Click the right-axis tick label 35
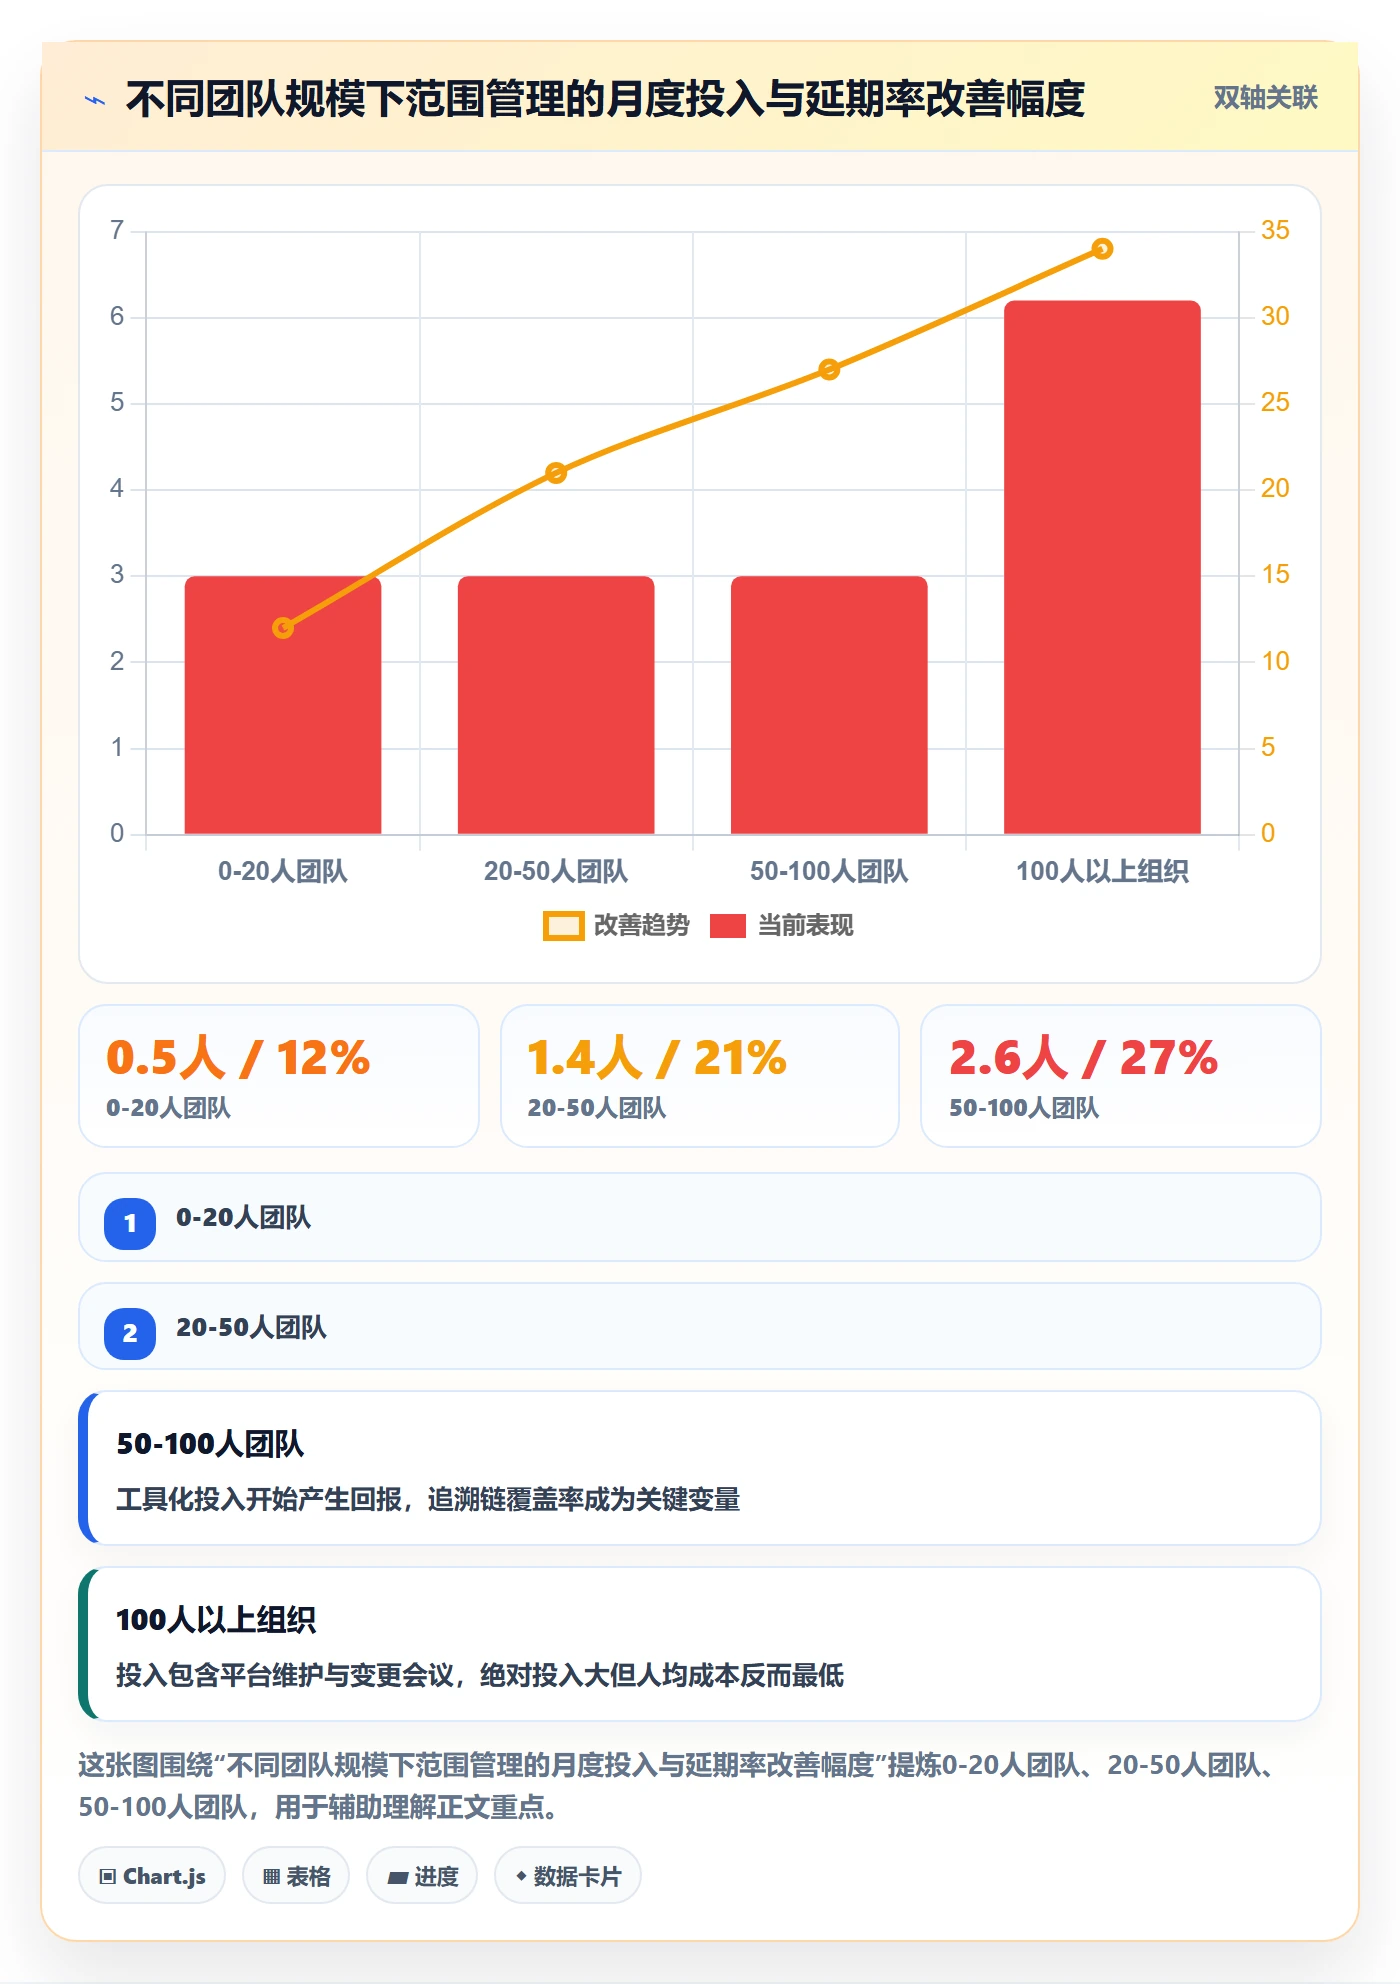 pos(1275,231)
